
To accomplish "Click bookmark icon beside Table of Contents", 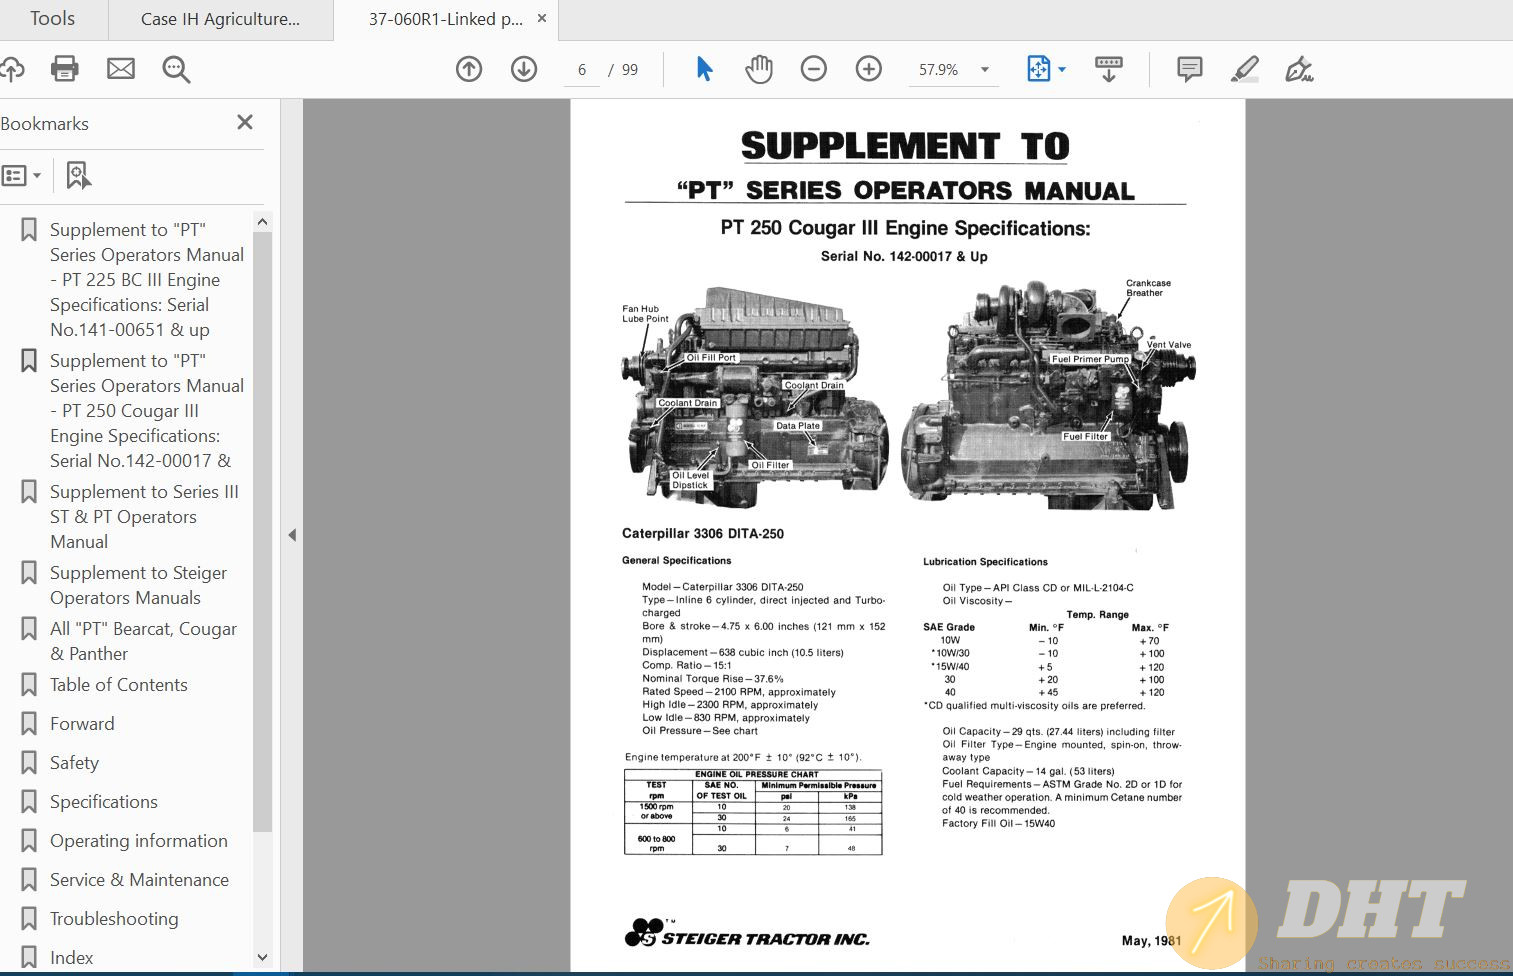I will tap(29, 685).
